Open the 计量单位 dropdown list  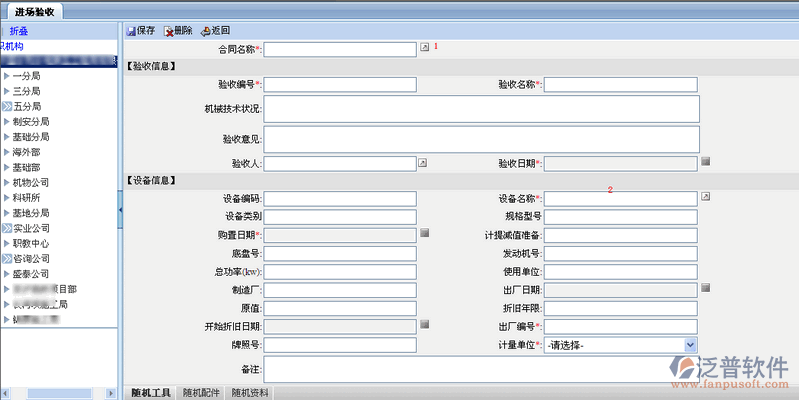point(690,344)
